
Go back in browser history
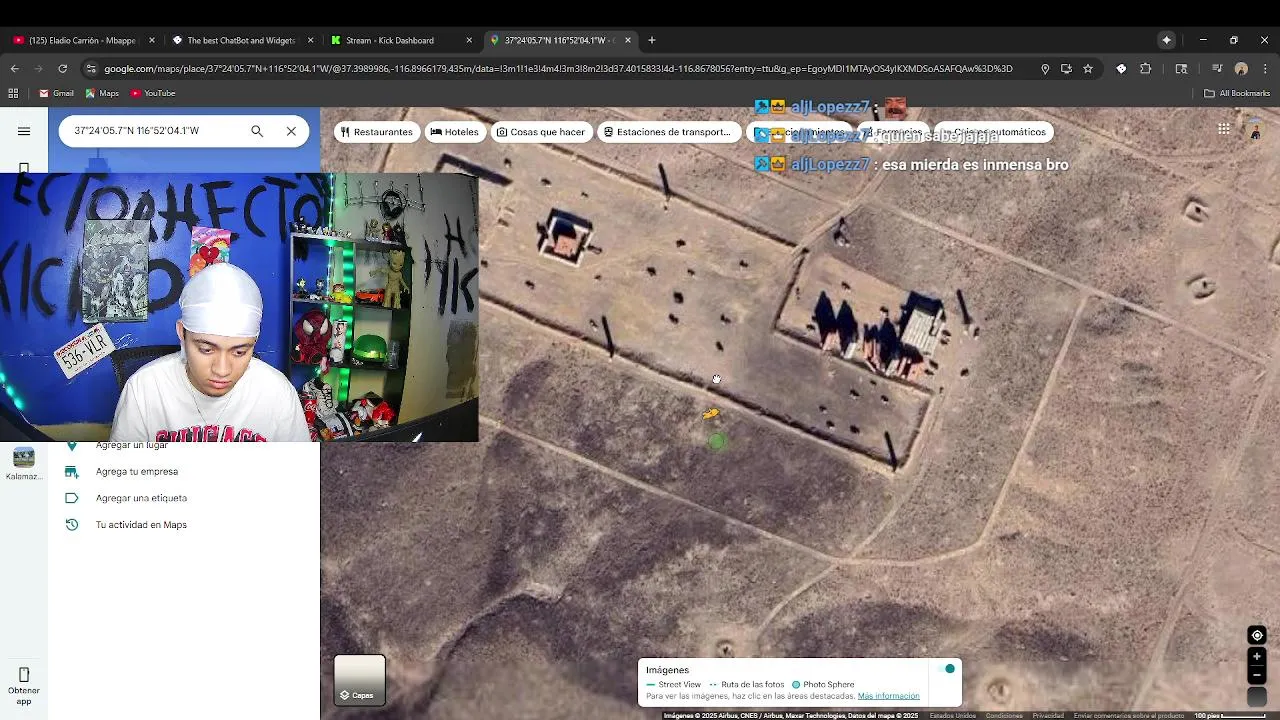14,68
